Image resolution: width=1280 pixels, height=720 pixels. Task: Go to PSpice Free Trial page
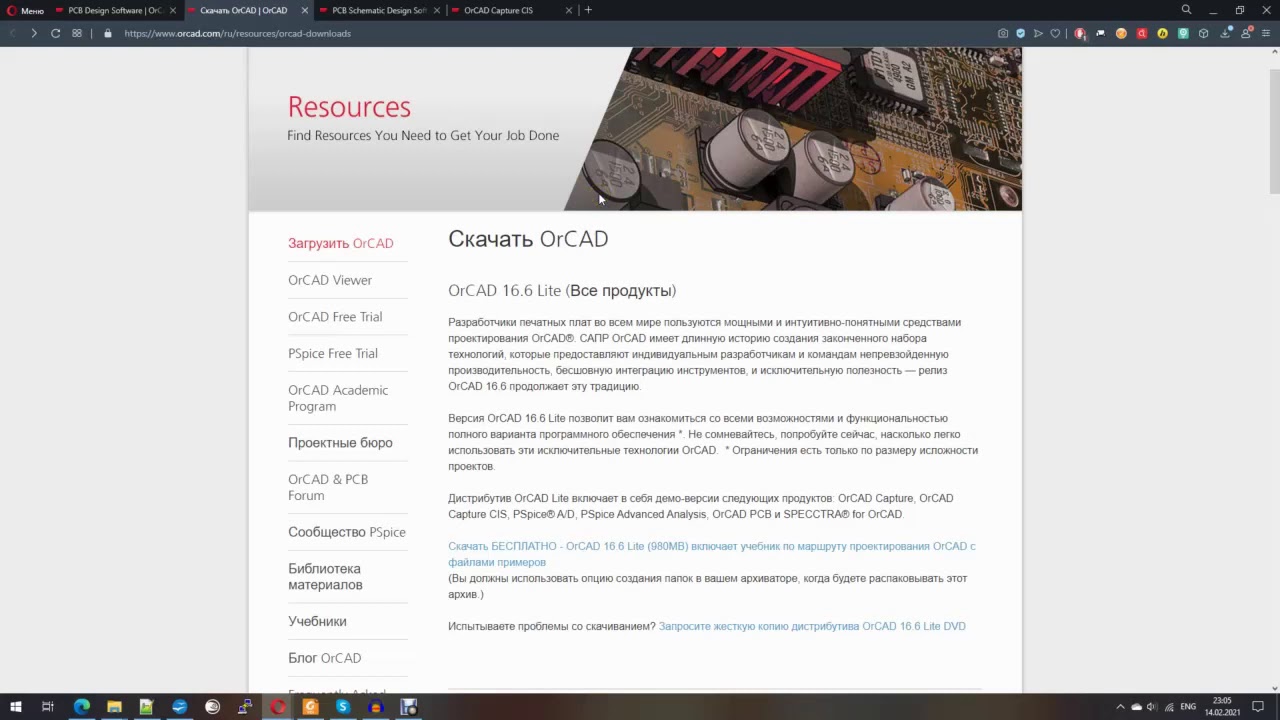(x=333, y=353)
